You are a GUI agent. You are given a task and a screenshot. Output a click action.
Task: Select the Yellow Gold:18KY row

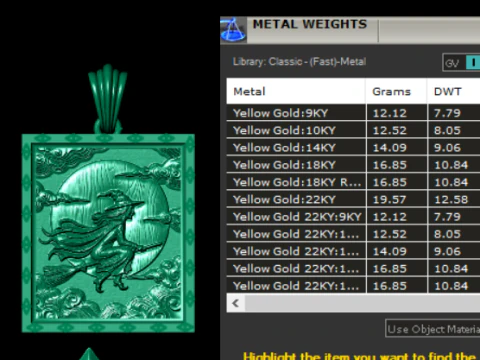pos(353,165)
